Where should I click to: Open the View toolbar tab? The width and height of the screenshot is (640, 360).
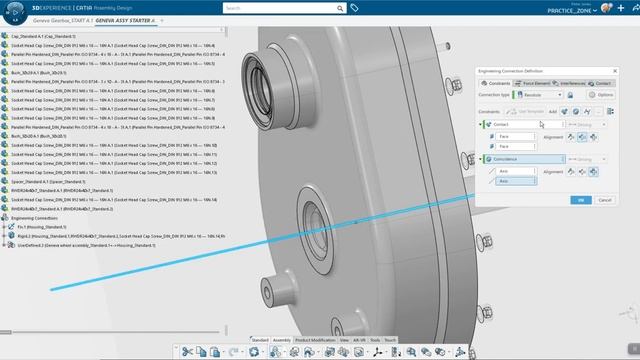coord(344,340)
